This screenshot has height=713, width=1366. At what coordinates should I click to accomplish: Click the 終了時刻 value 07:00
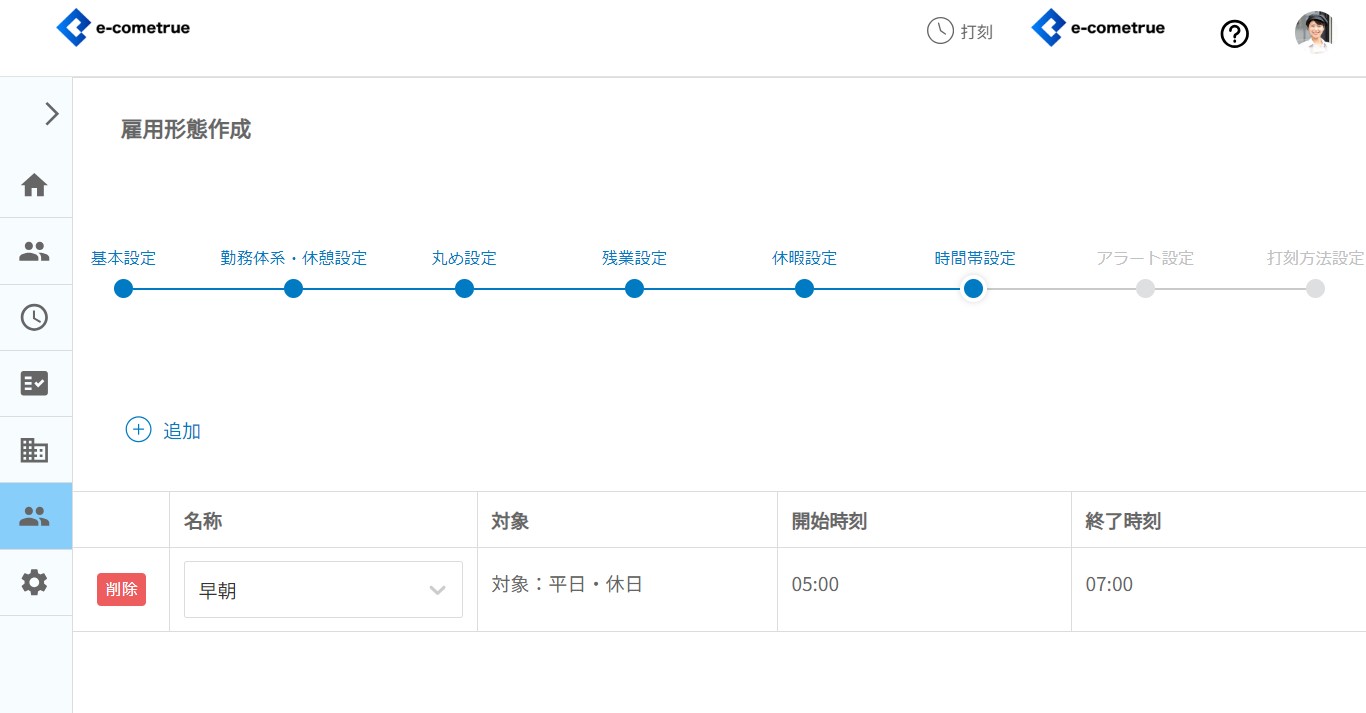pos(1109,585)
